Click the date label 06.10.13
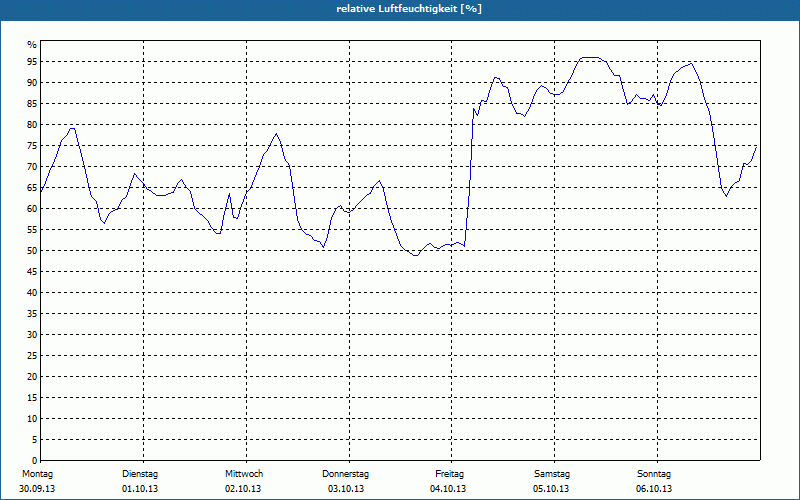The image size is (800, 500). pyautogui.click(x=654, y=489)
